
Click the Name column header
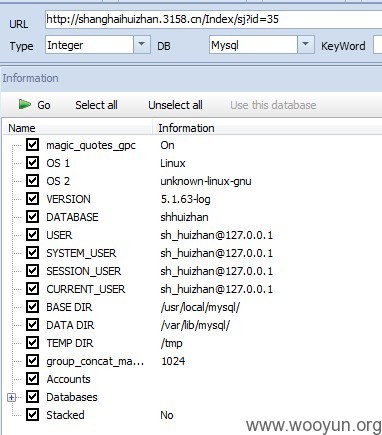77,128
